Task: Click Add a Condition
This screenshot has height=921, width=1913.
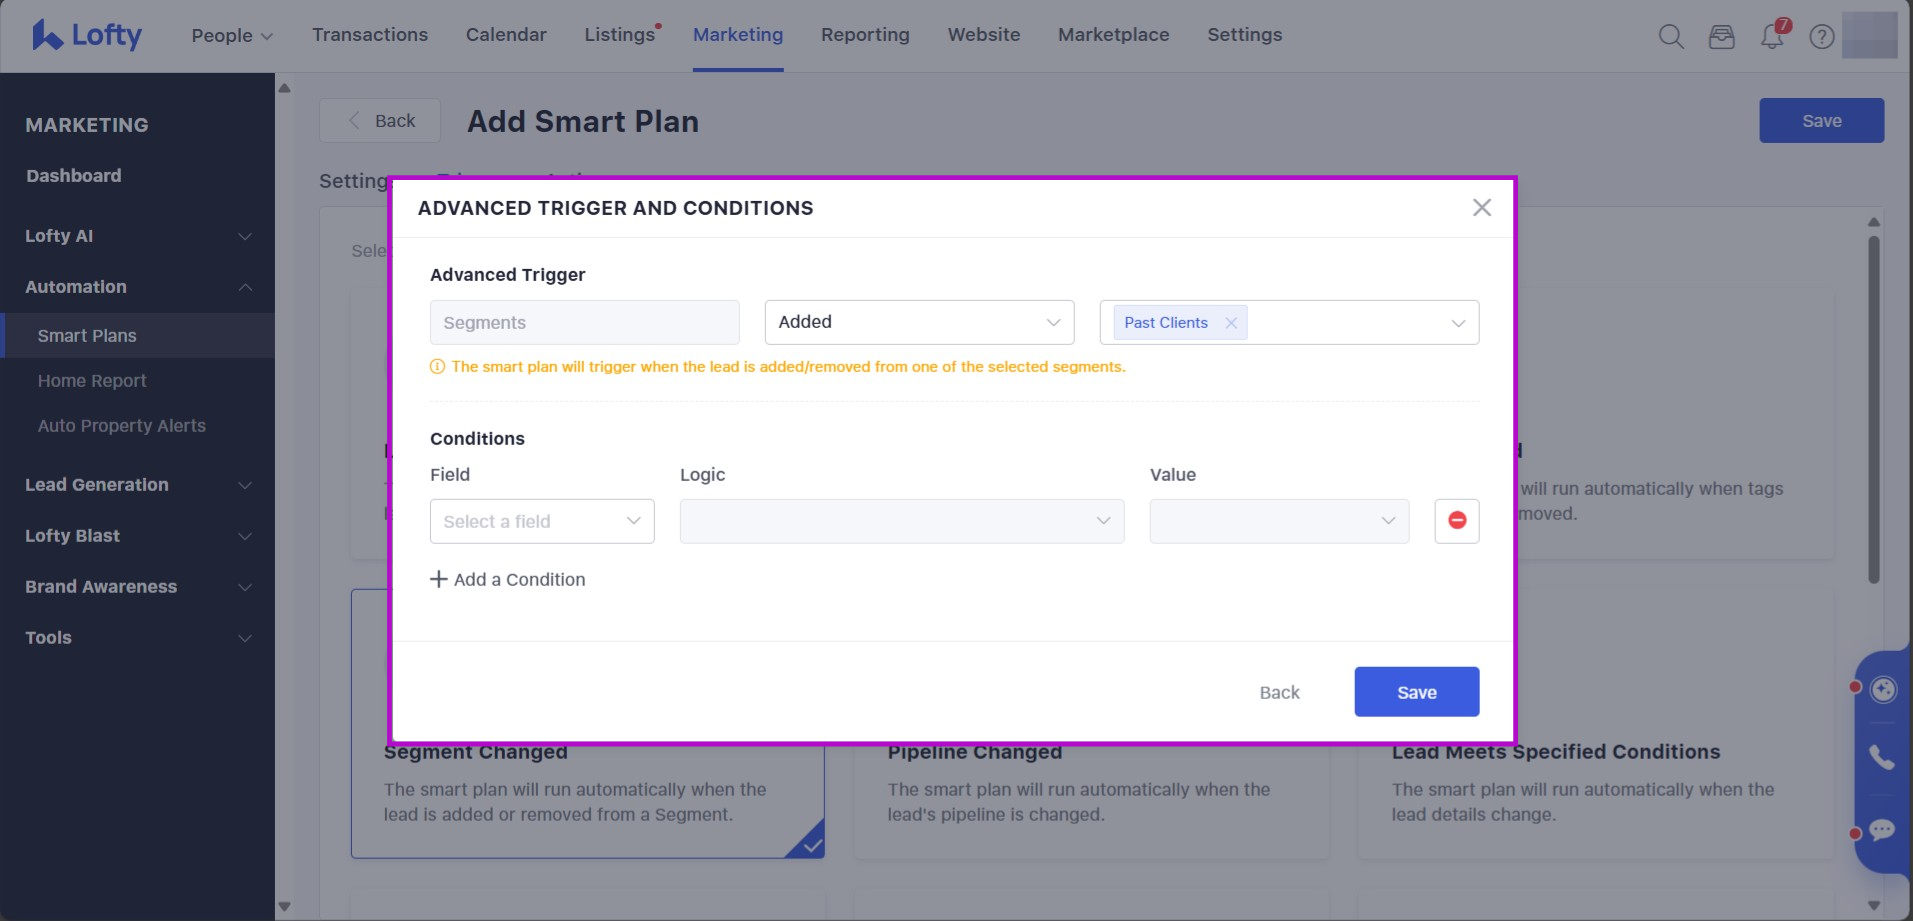Action: 508,579
